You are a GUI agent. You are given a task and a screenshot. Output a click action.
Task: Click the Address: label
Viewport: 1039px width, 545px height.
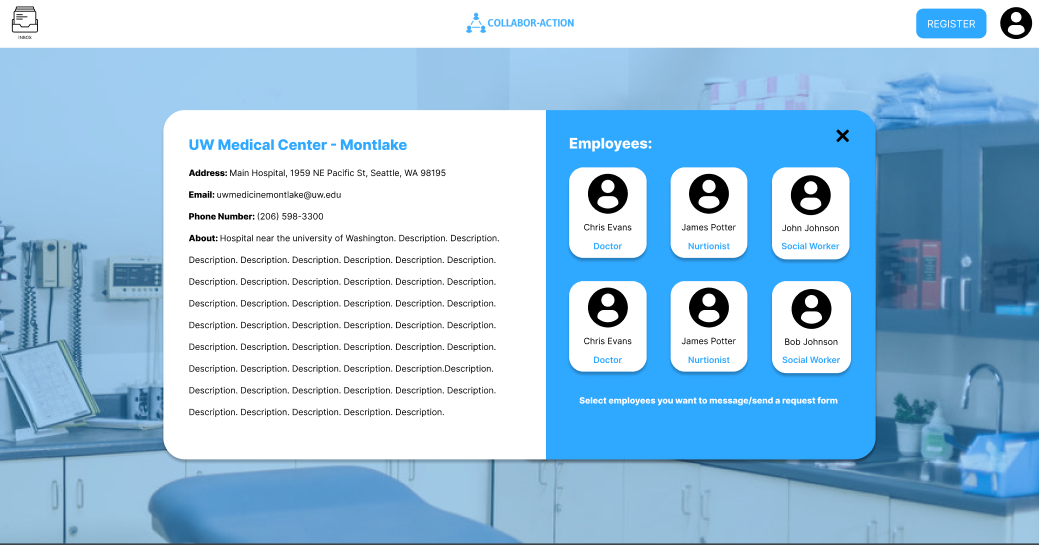208,173
